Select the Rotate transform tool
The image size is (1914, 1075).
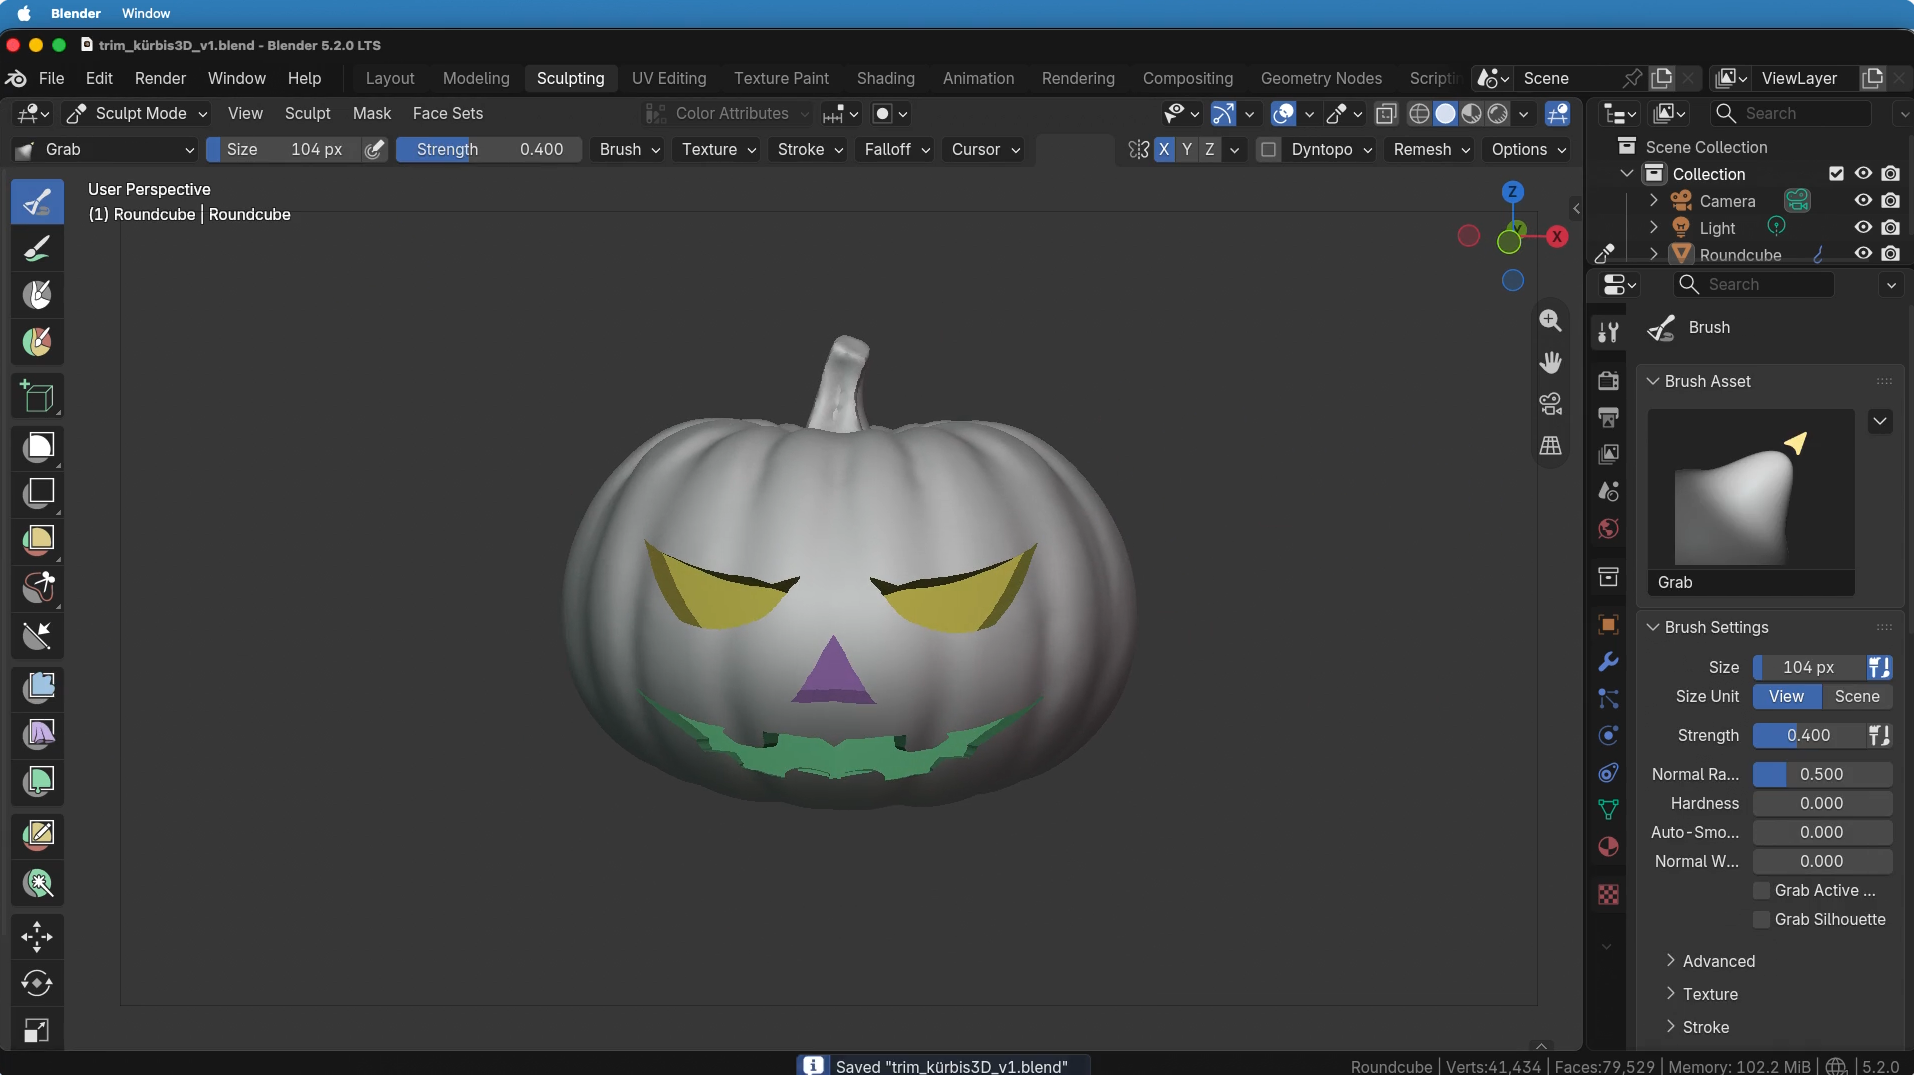[x=38, y=984]
